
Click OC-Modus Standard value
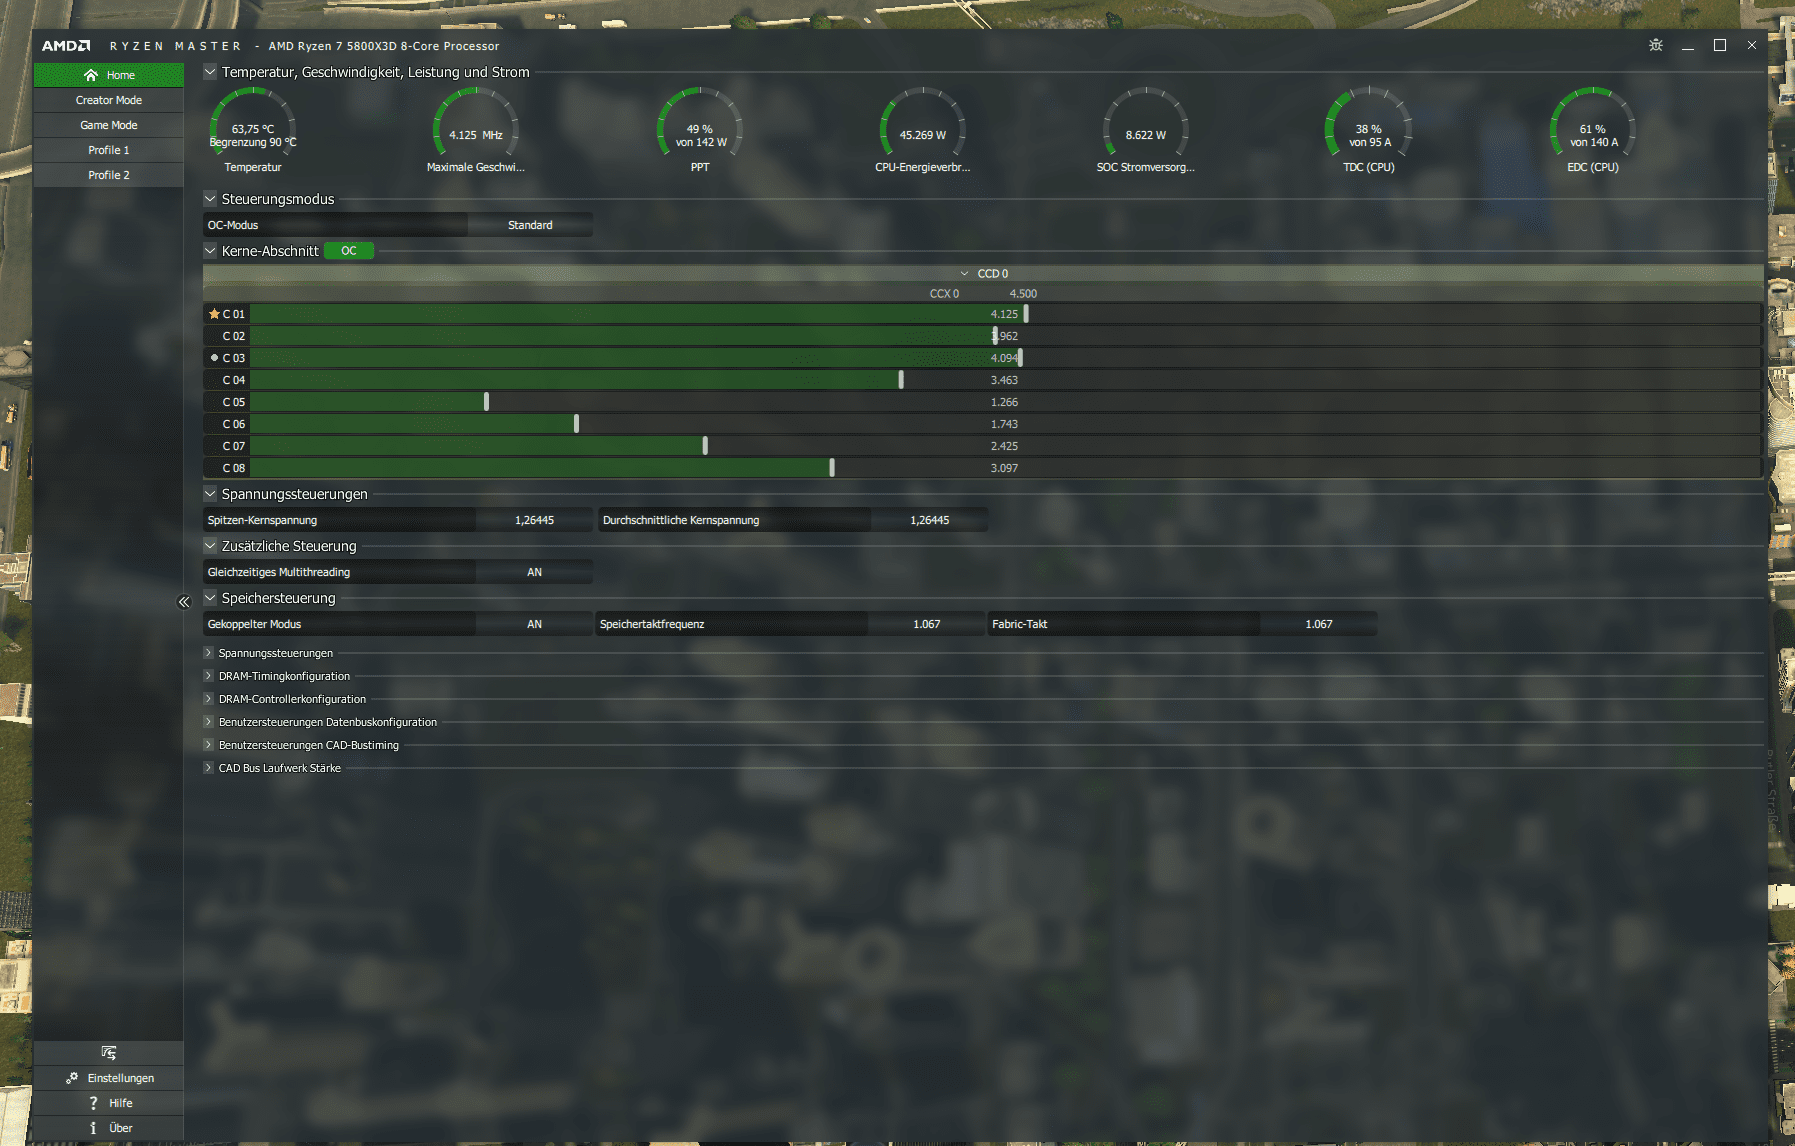pos(530,225)
